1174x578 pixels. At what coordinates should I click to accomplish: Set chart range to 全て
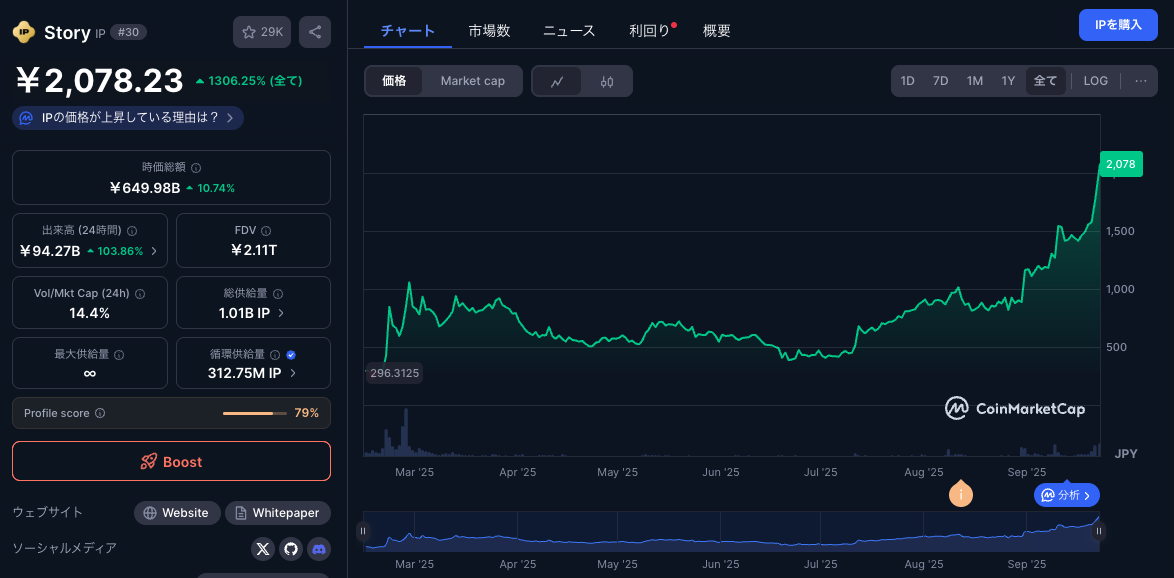[1046, 81]
